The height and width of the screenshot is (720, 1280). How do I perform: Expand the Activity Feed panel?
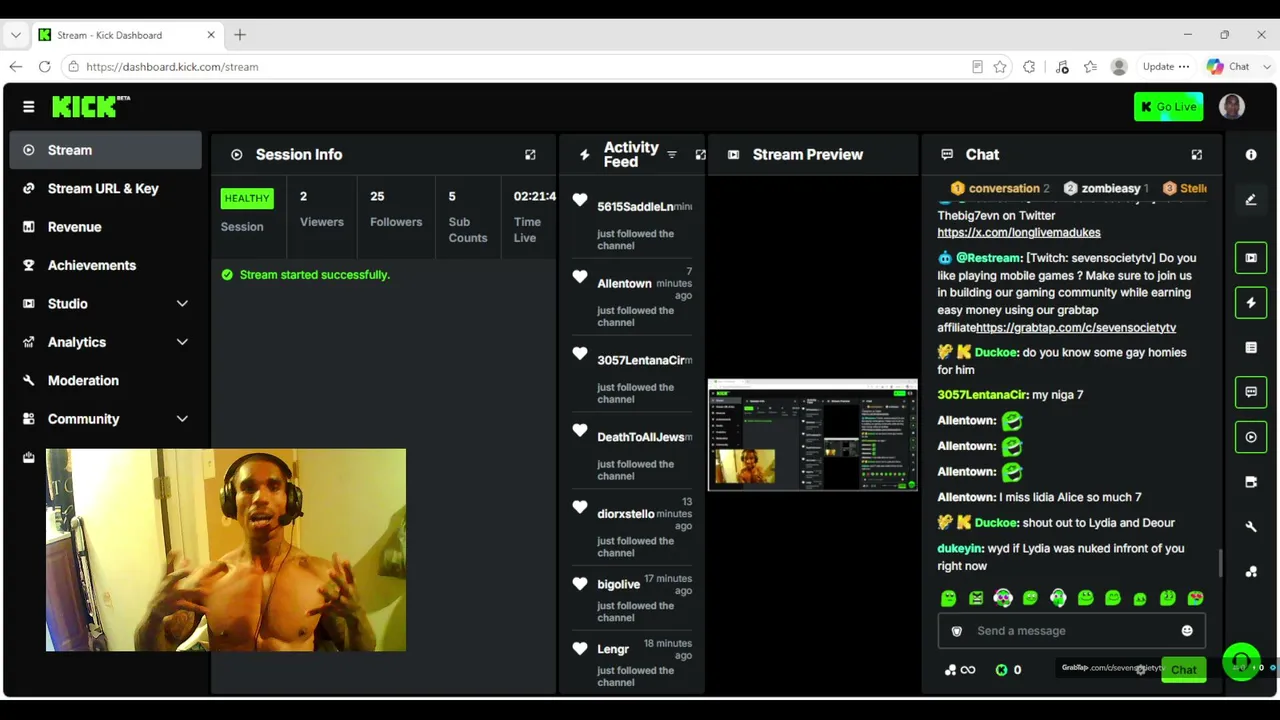(700, 155)
